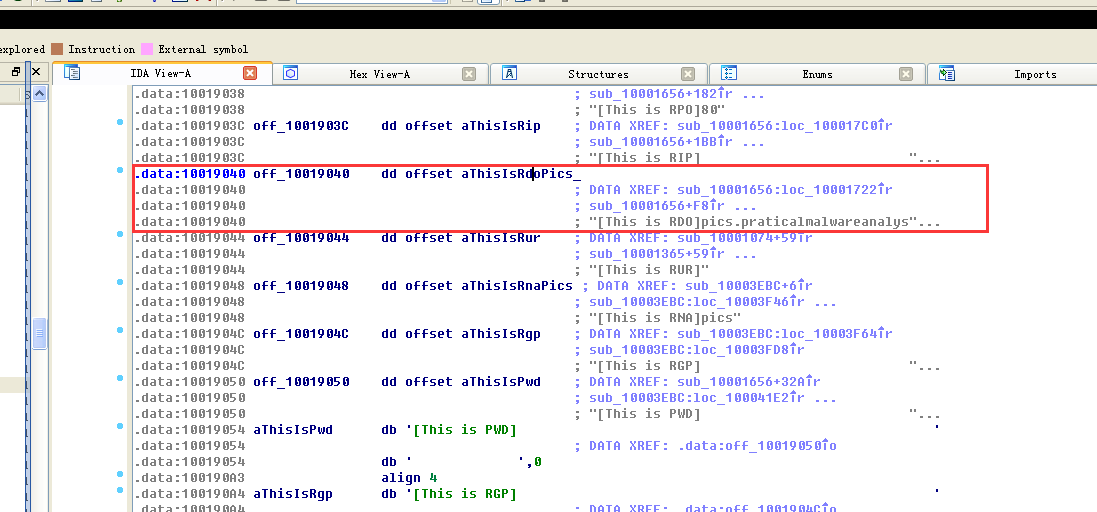
Task: Click the scroll-up arrow in left panel
Action: click(x=40, y=93)
